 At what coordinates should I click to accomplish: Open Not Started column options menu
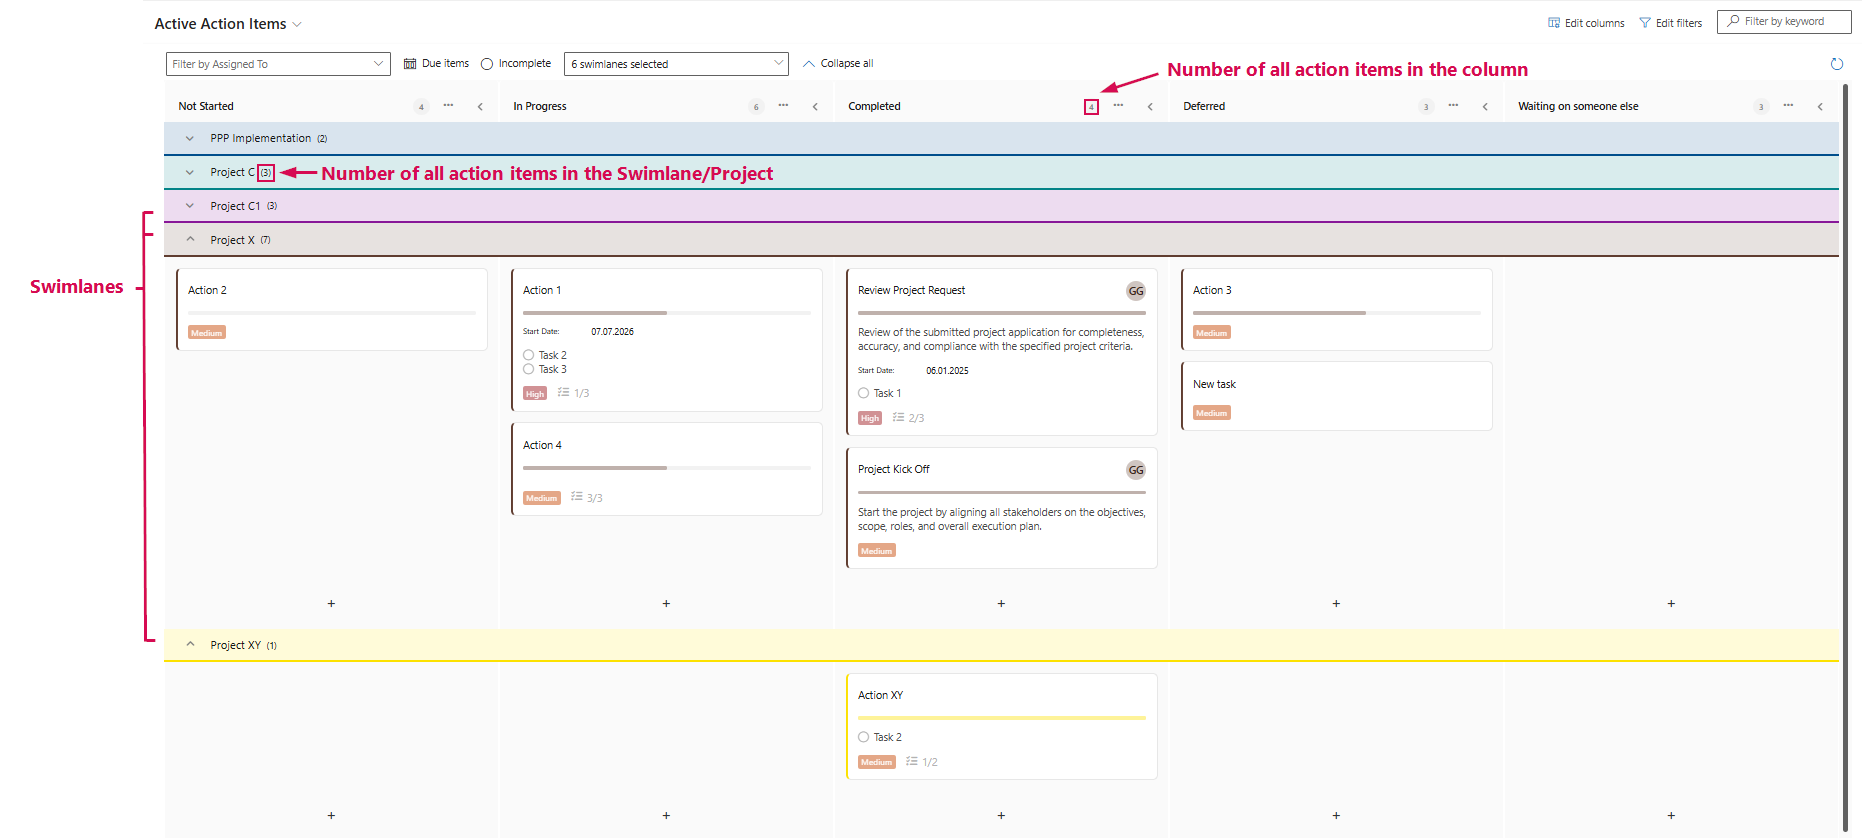tap(448, 106)
